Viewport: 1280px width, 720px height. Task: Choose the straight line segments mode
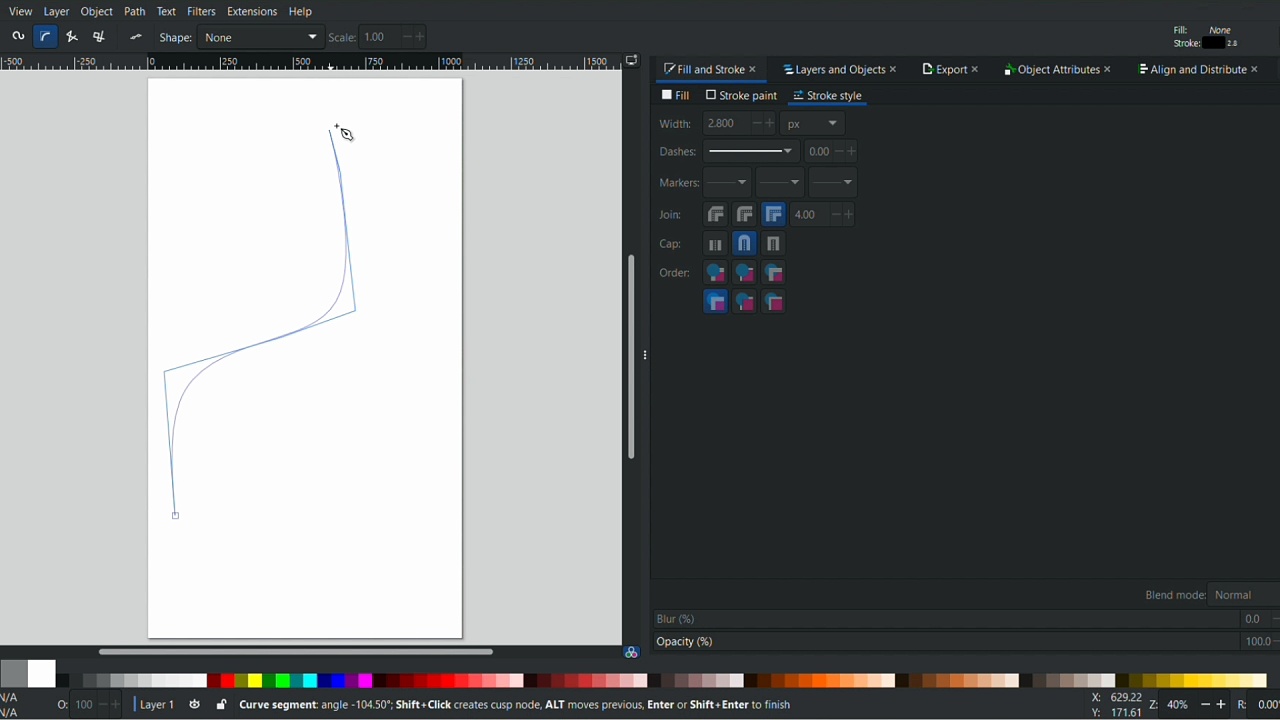pos(72,37)
